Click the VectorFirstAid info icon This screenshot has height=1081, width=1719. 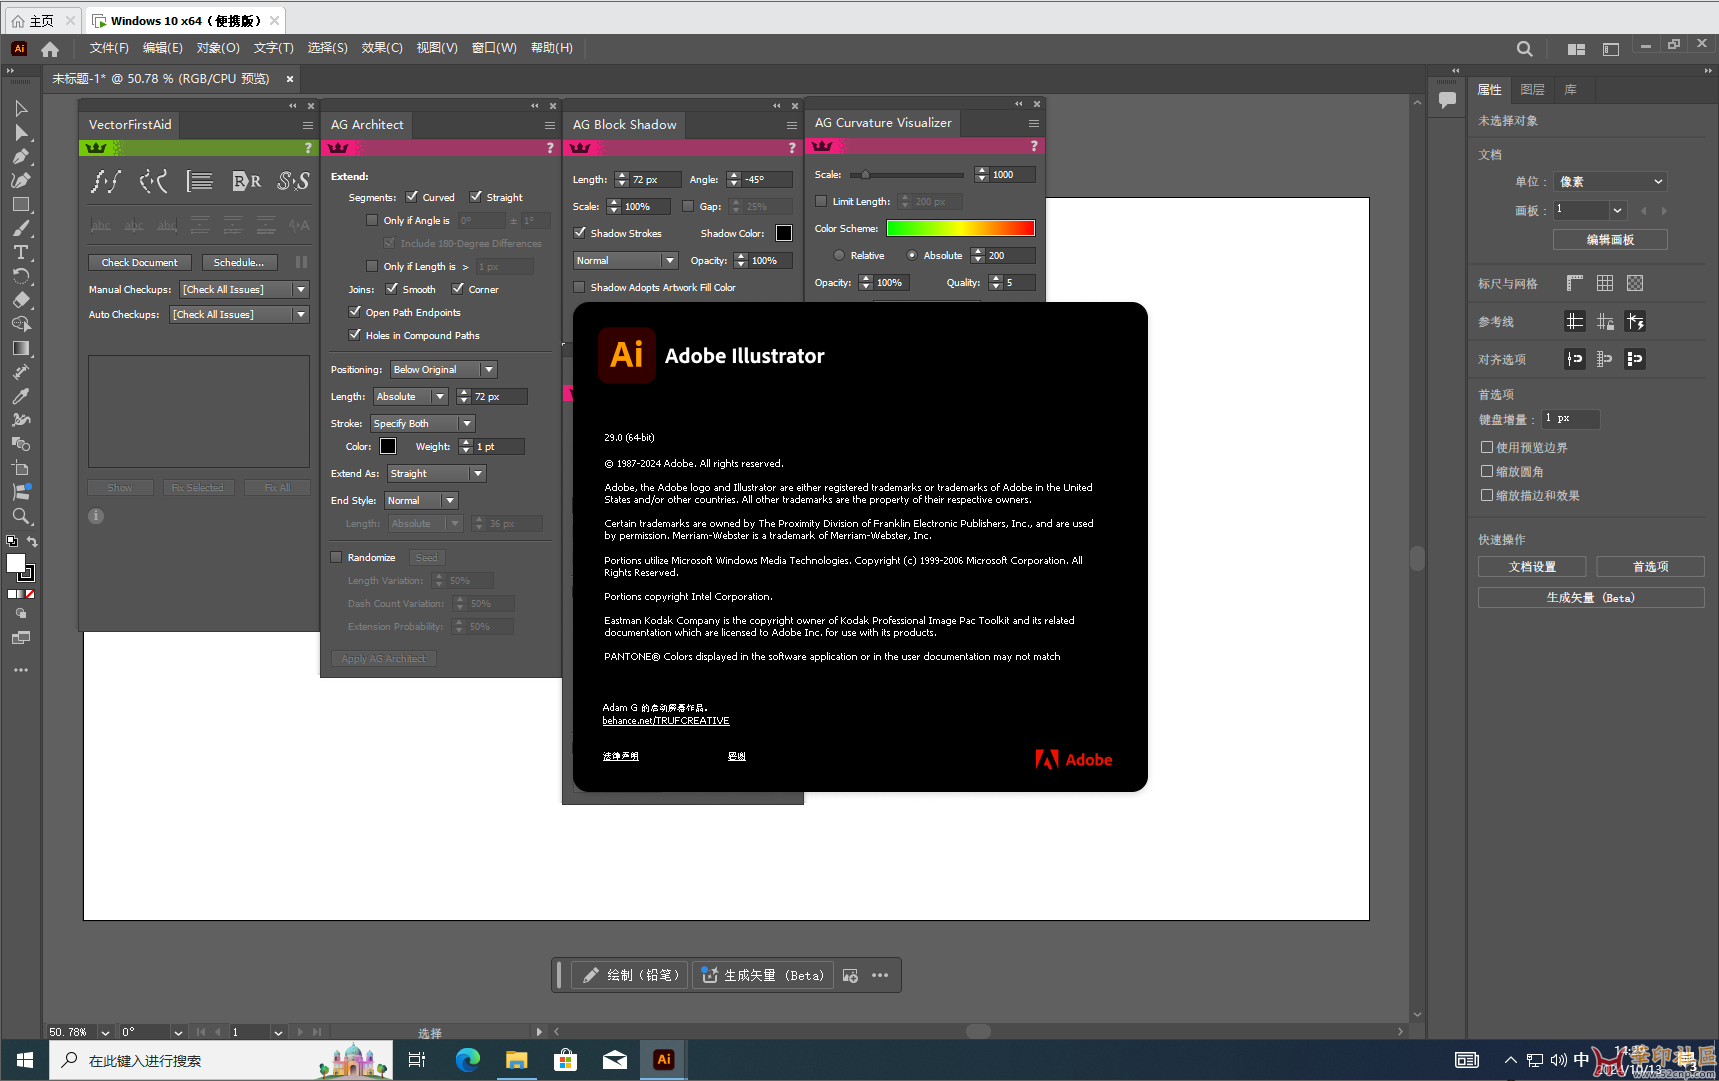pyautogui.click(x=96, y=516)
